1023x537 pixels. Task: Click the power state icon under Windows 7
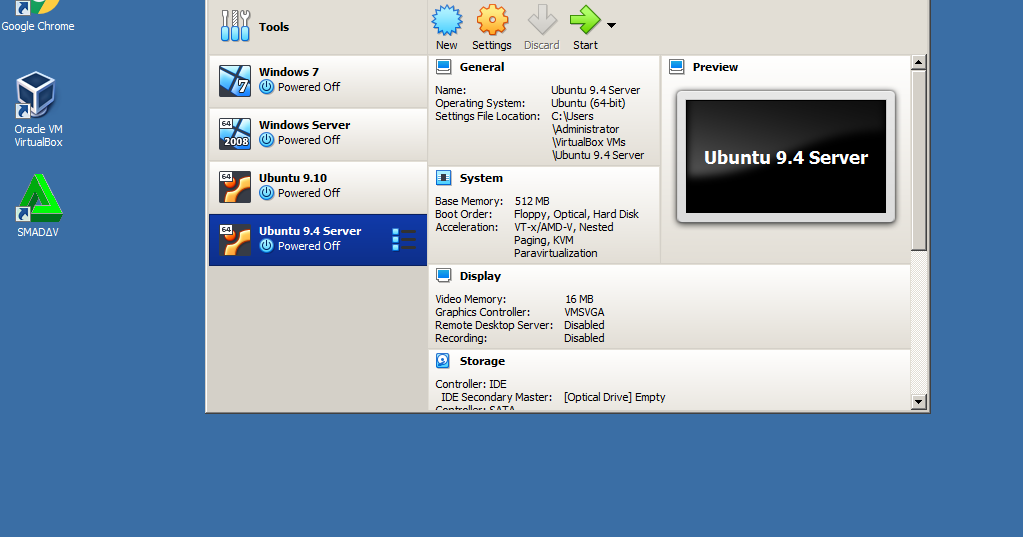(x=266, y=87)
